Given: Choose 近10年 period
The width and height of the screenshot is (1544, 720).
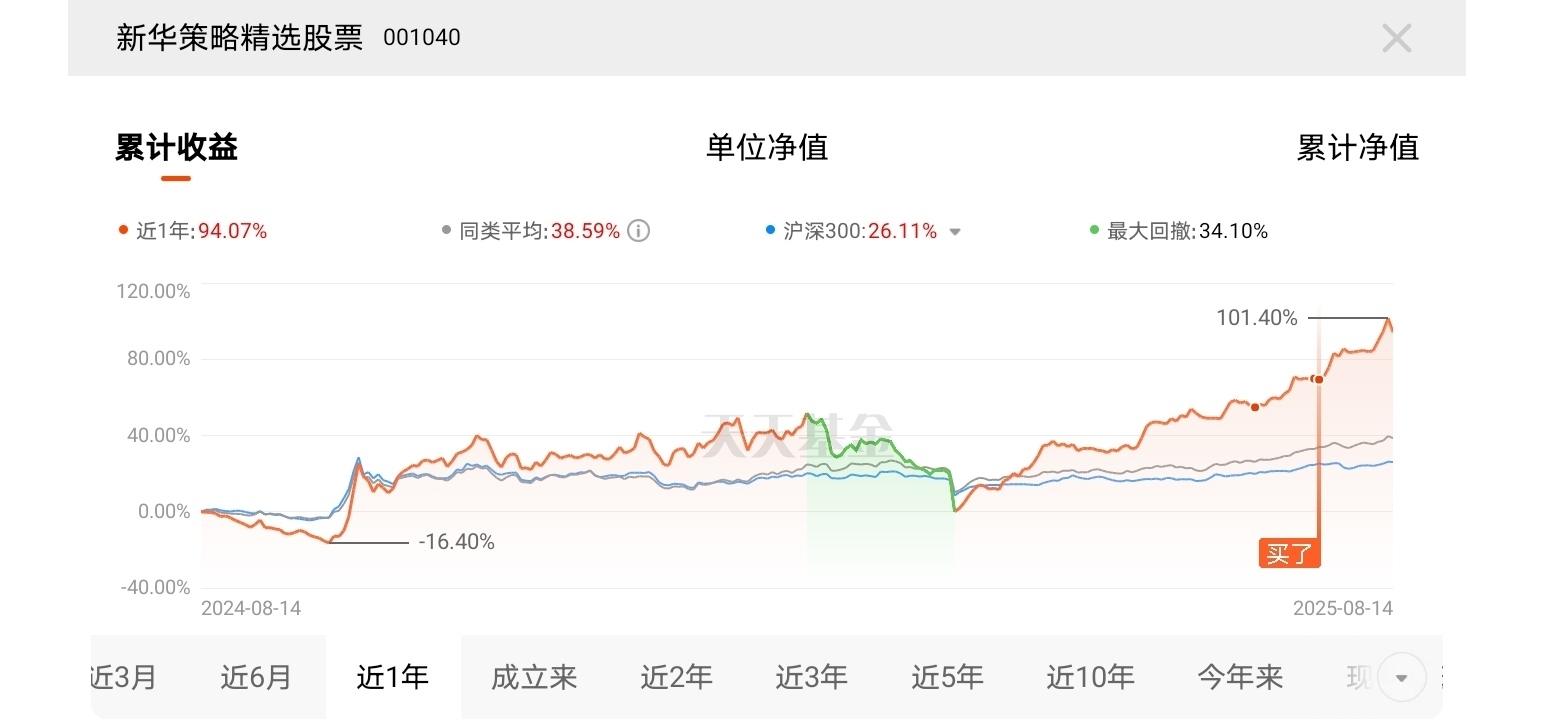Looking at the screenshot, I should click(x=1090, y=677).
